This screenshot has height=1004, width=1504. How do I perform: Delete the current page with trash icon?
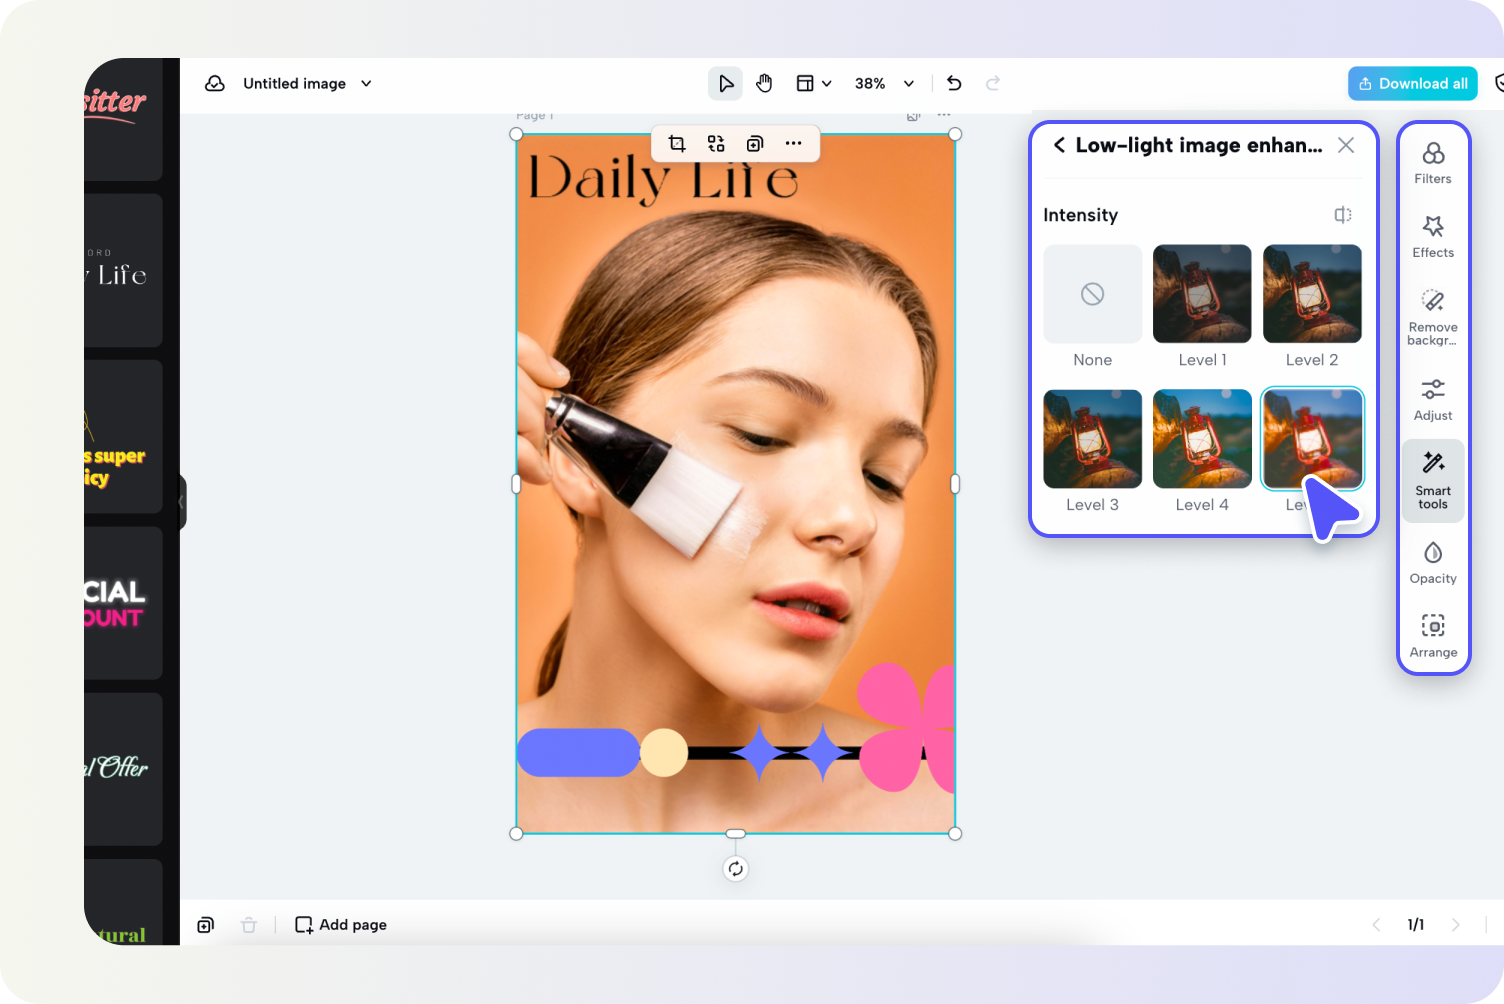249,924
